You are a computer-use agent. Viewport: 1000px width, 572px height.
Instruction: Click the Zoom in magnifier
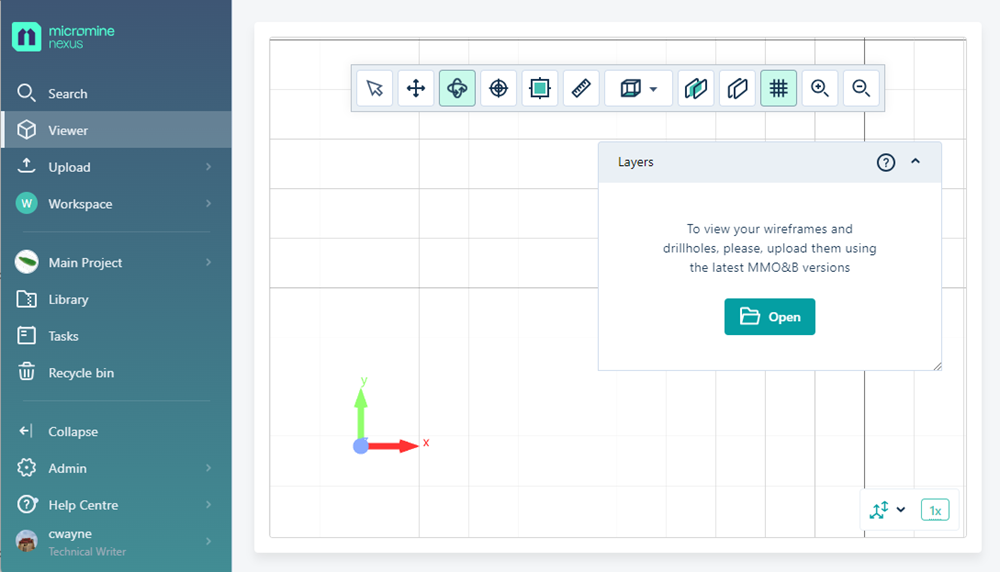tap(820, 88)
